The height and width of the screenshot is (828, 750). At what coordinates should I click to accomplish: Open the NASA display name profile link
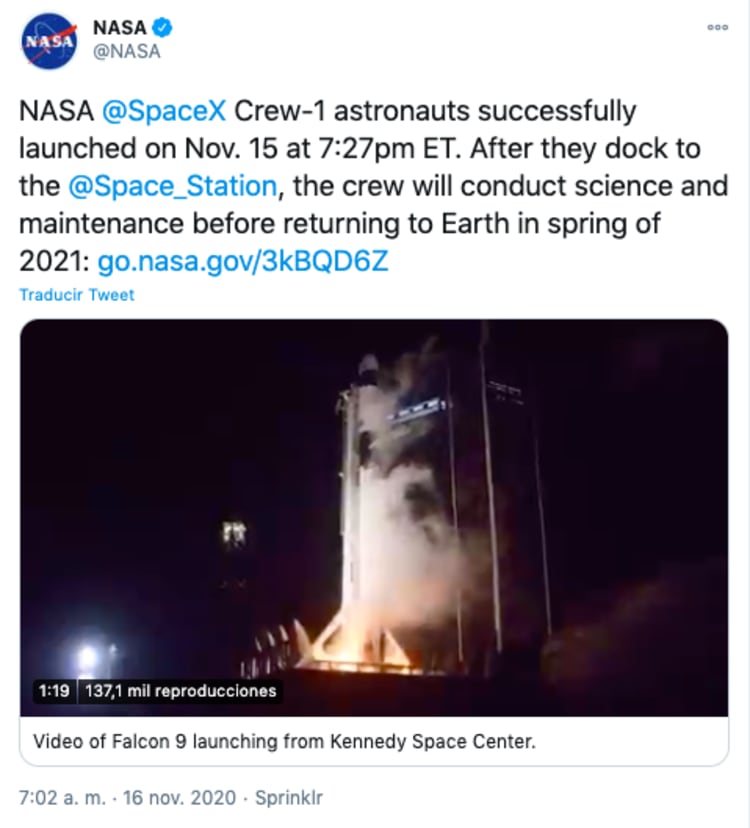pyautogui.click(x=121, y=28)
